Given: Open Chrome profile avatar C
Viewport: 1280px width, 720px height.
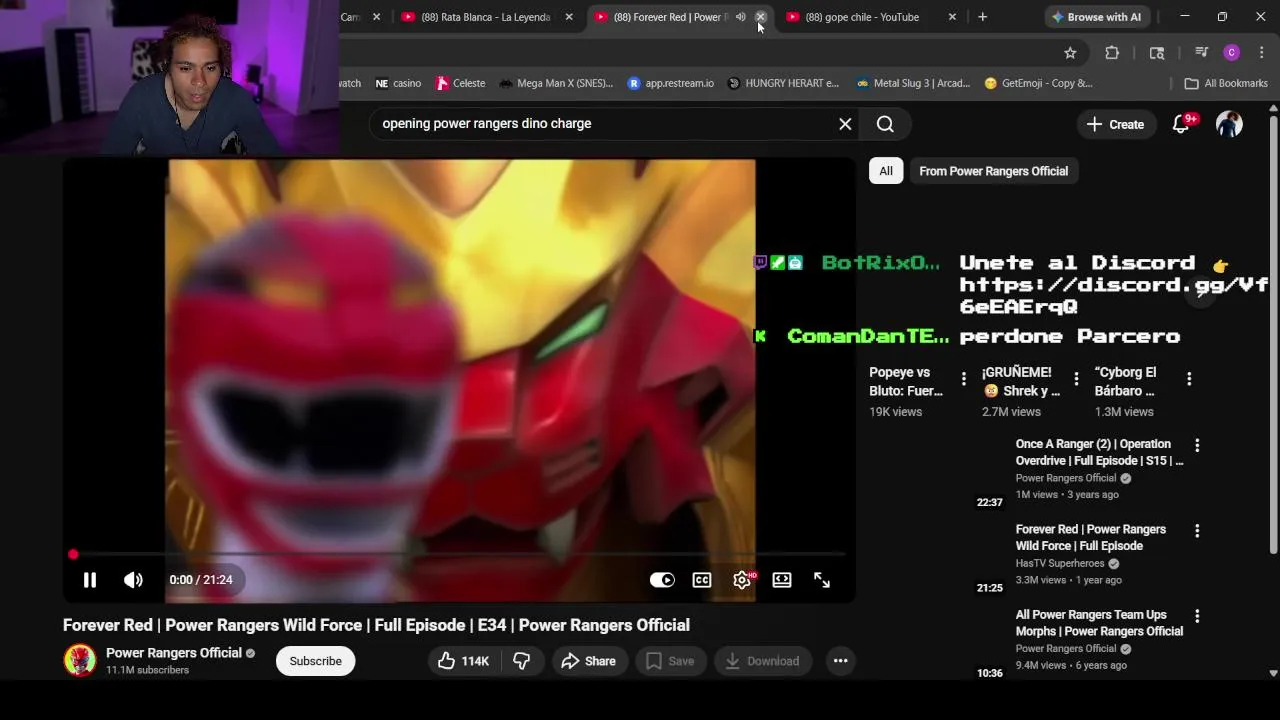Looking at the screenshot, I should (x=1231, y=53).
